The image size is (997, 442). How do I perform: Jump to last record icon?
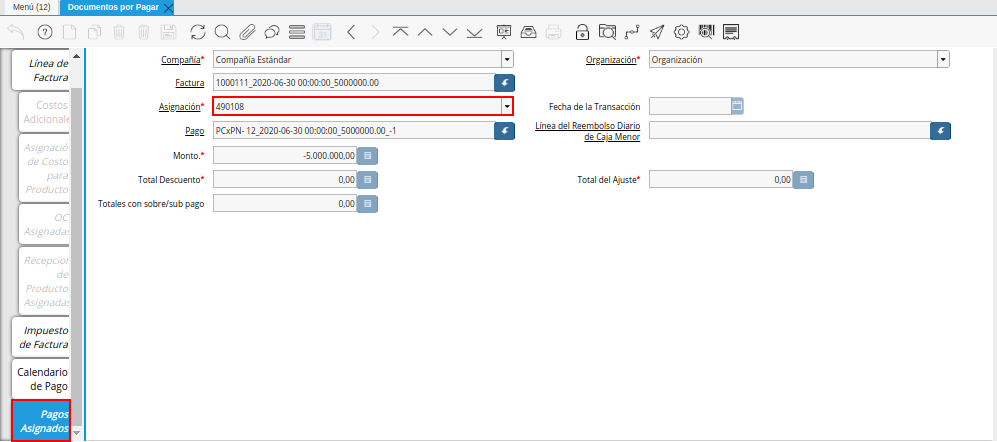[x=474, y=32]
